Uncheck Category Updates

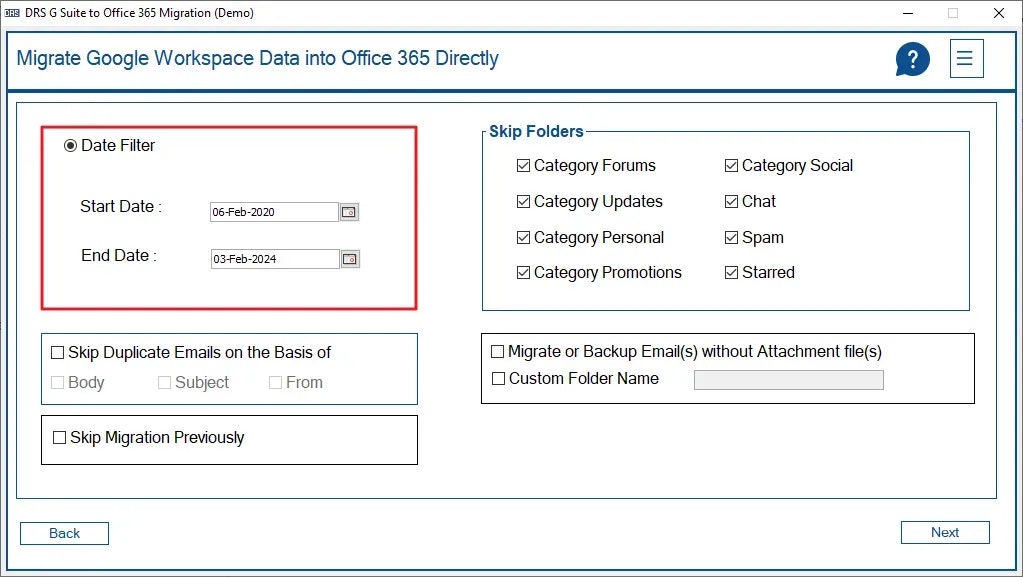tap(523, 202)
